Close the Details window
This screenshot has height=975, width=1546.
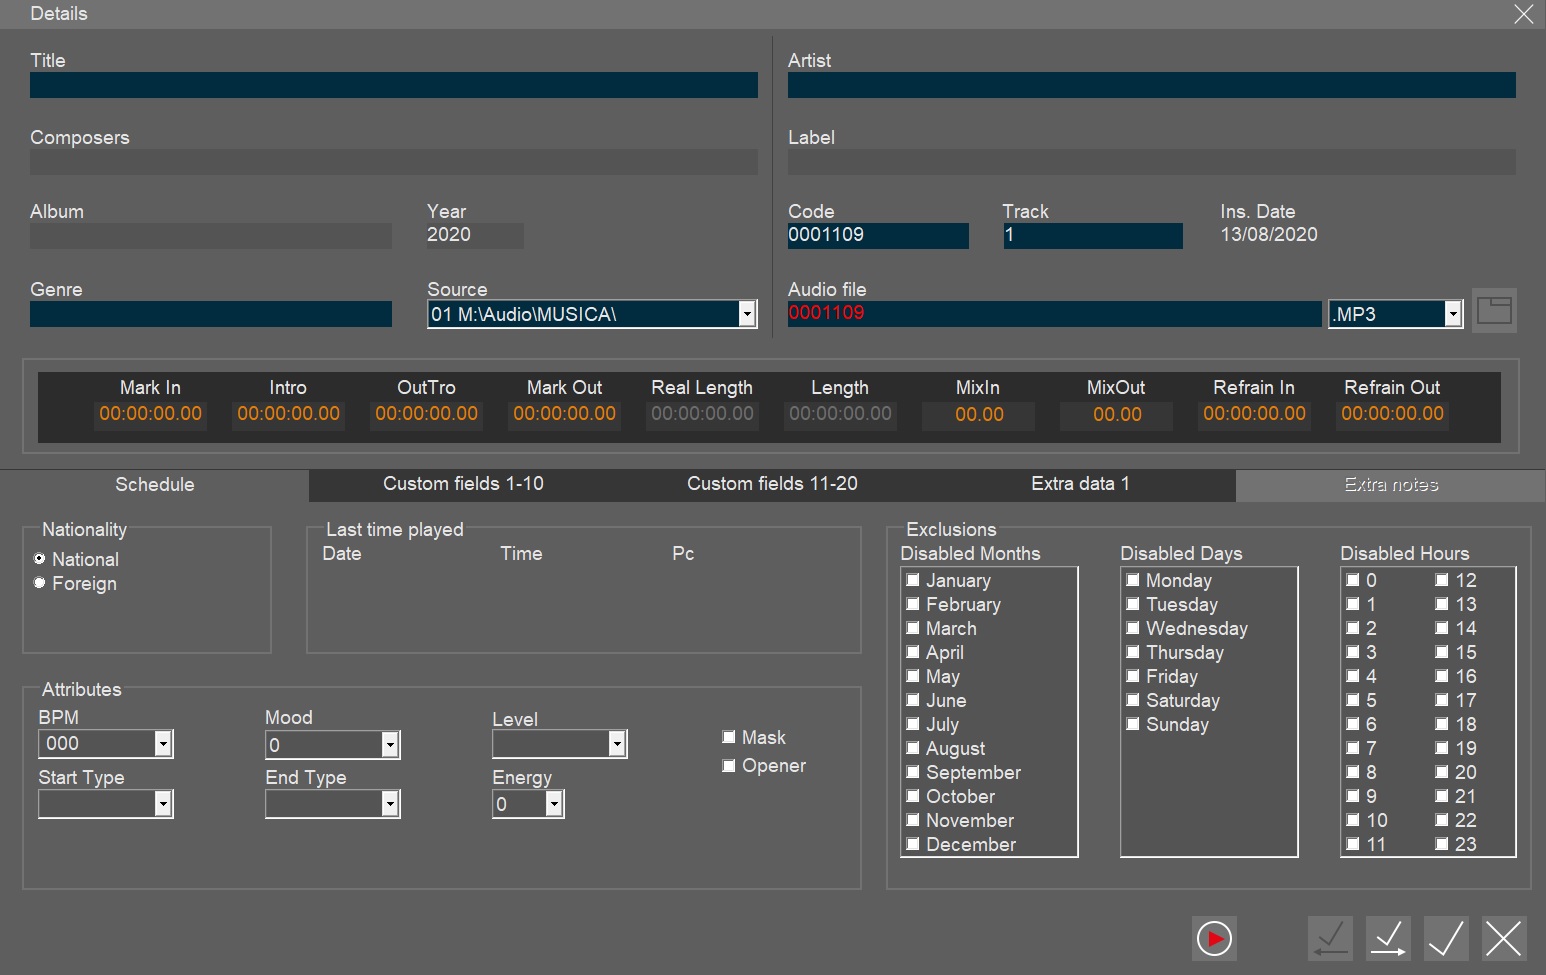pyautogui.click(x=1523, y=14)
